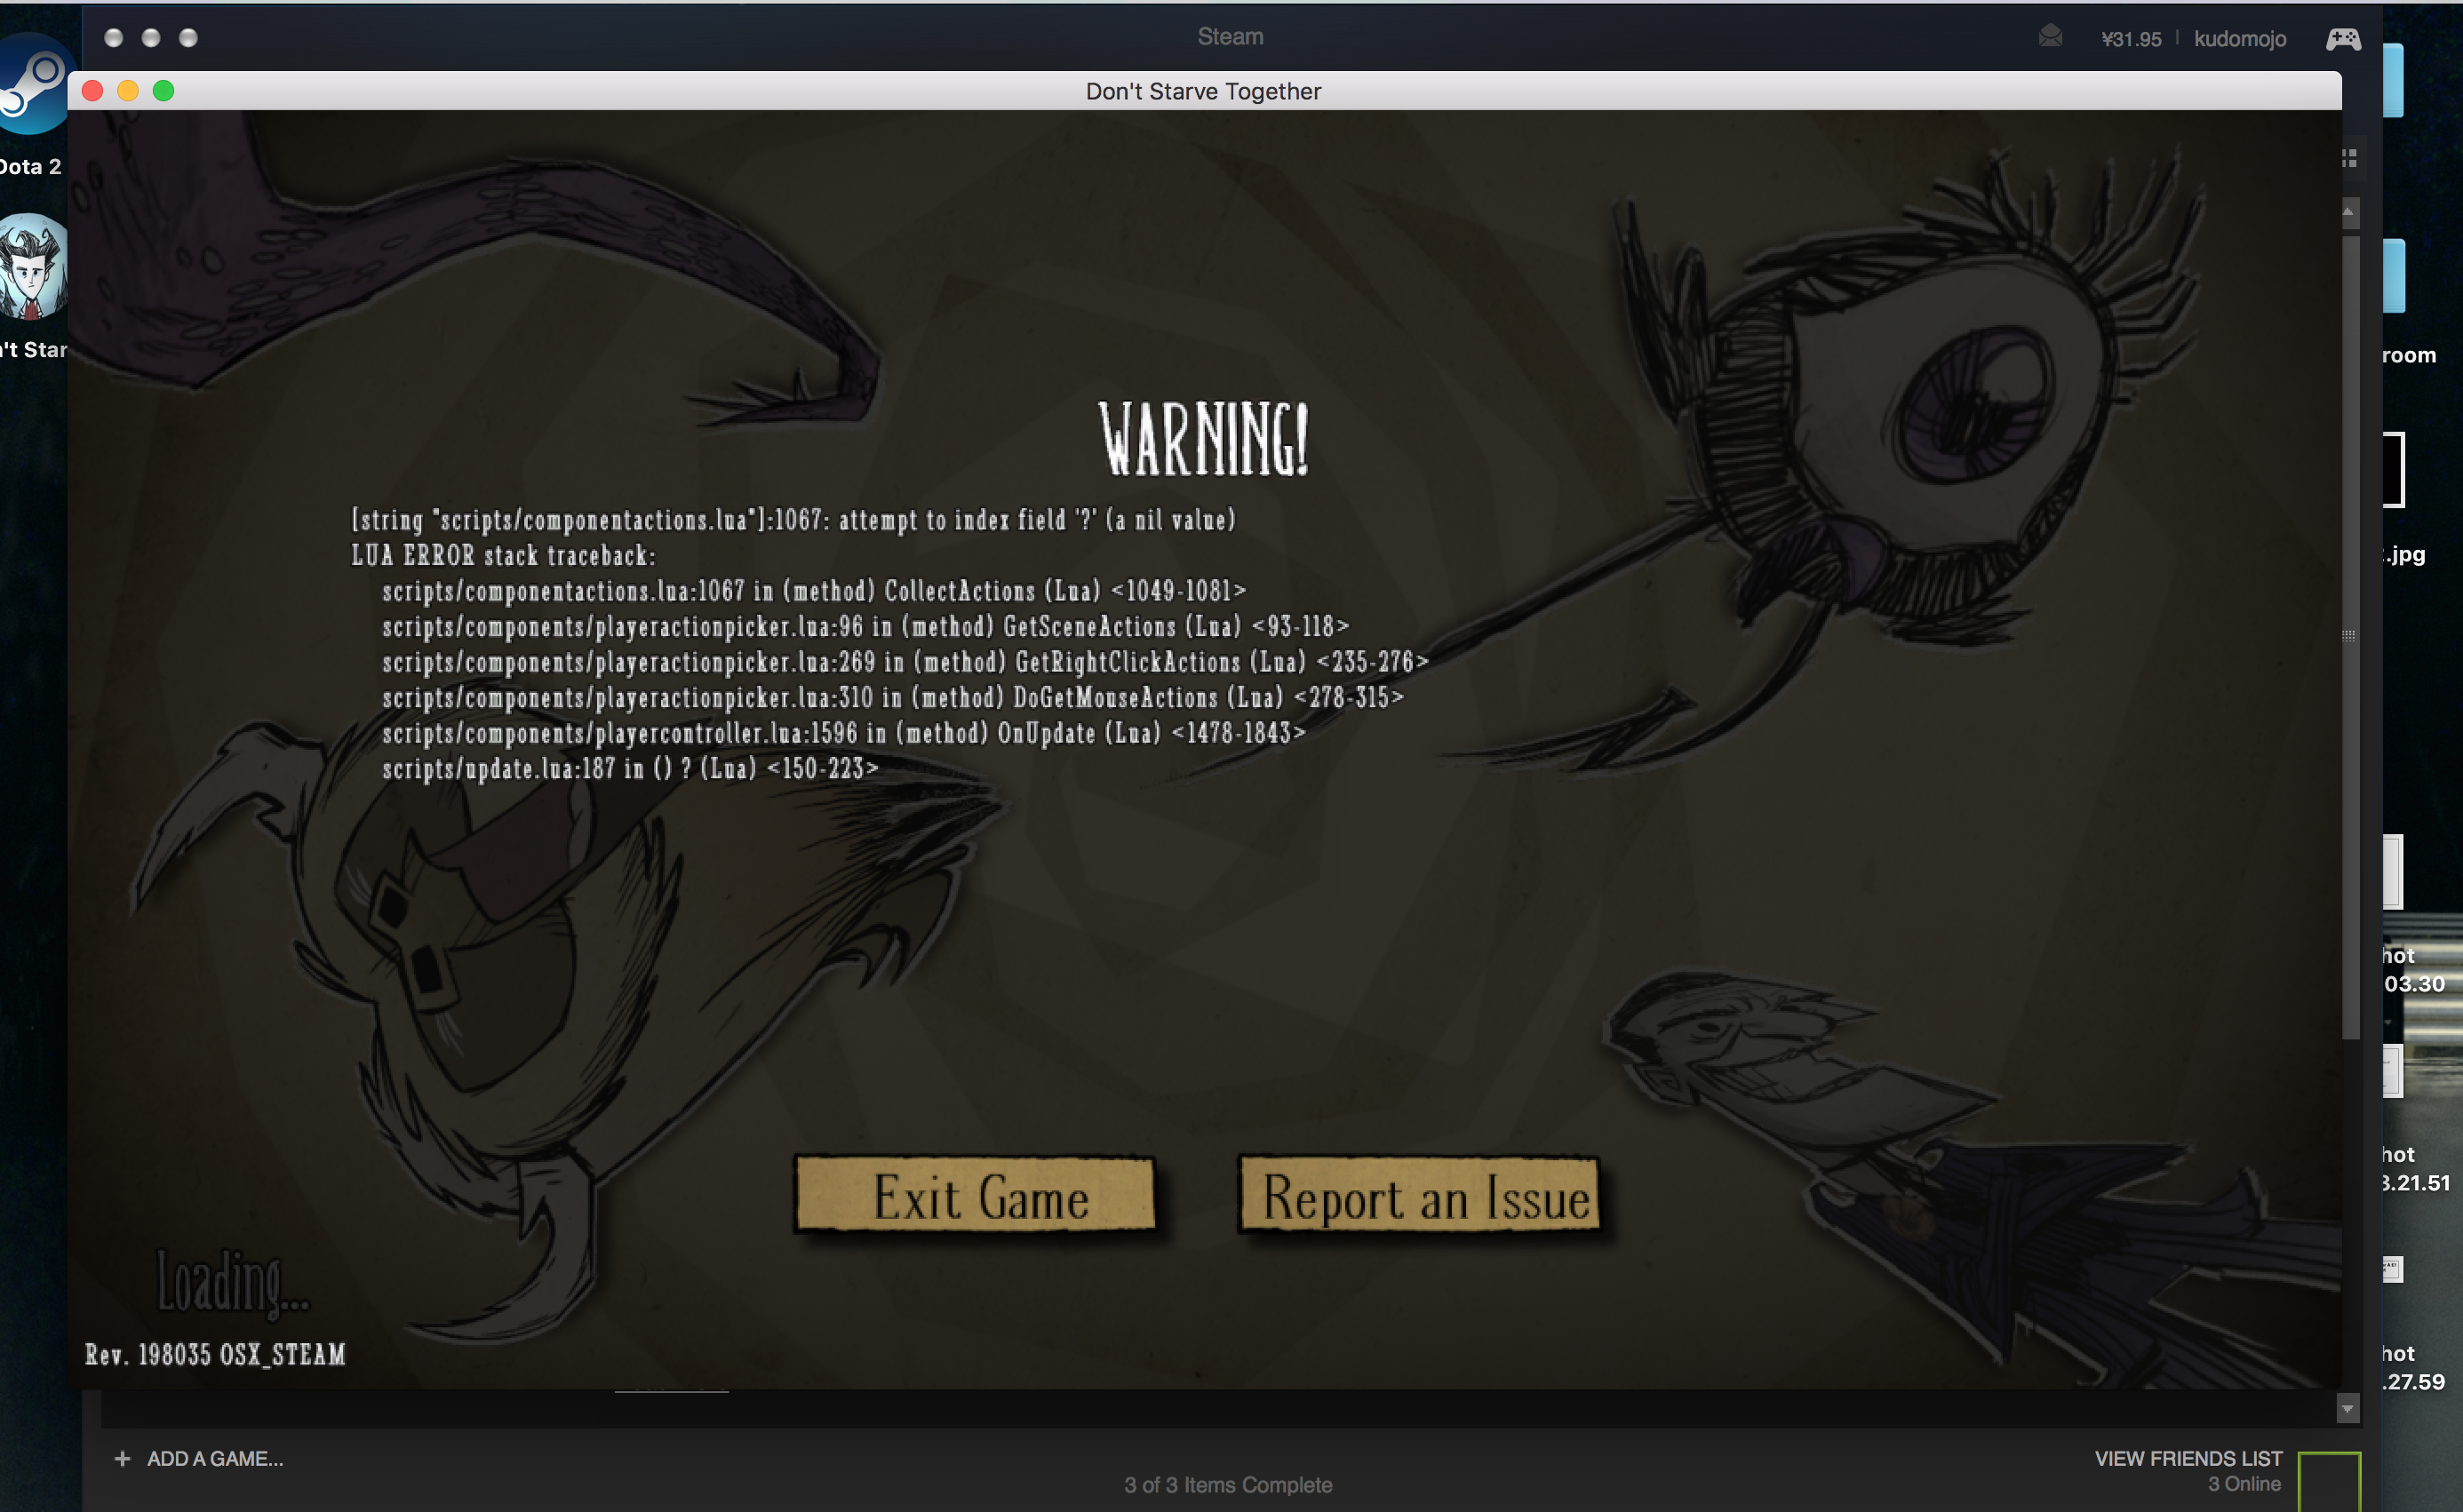
Task: Click the Rev. 198035 OSX_STEAM version text
Action: click(215, 1355)
